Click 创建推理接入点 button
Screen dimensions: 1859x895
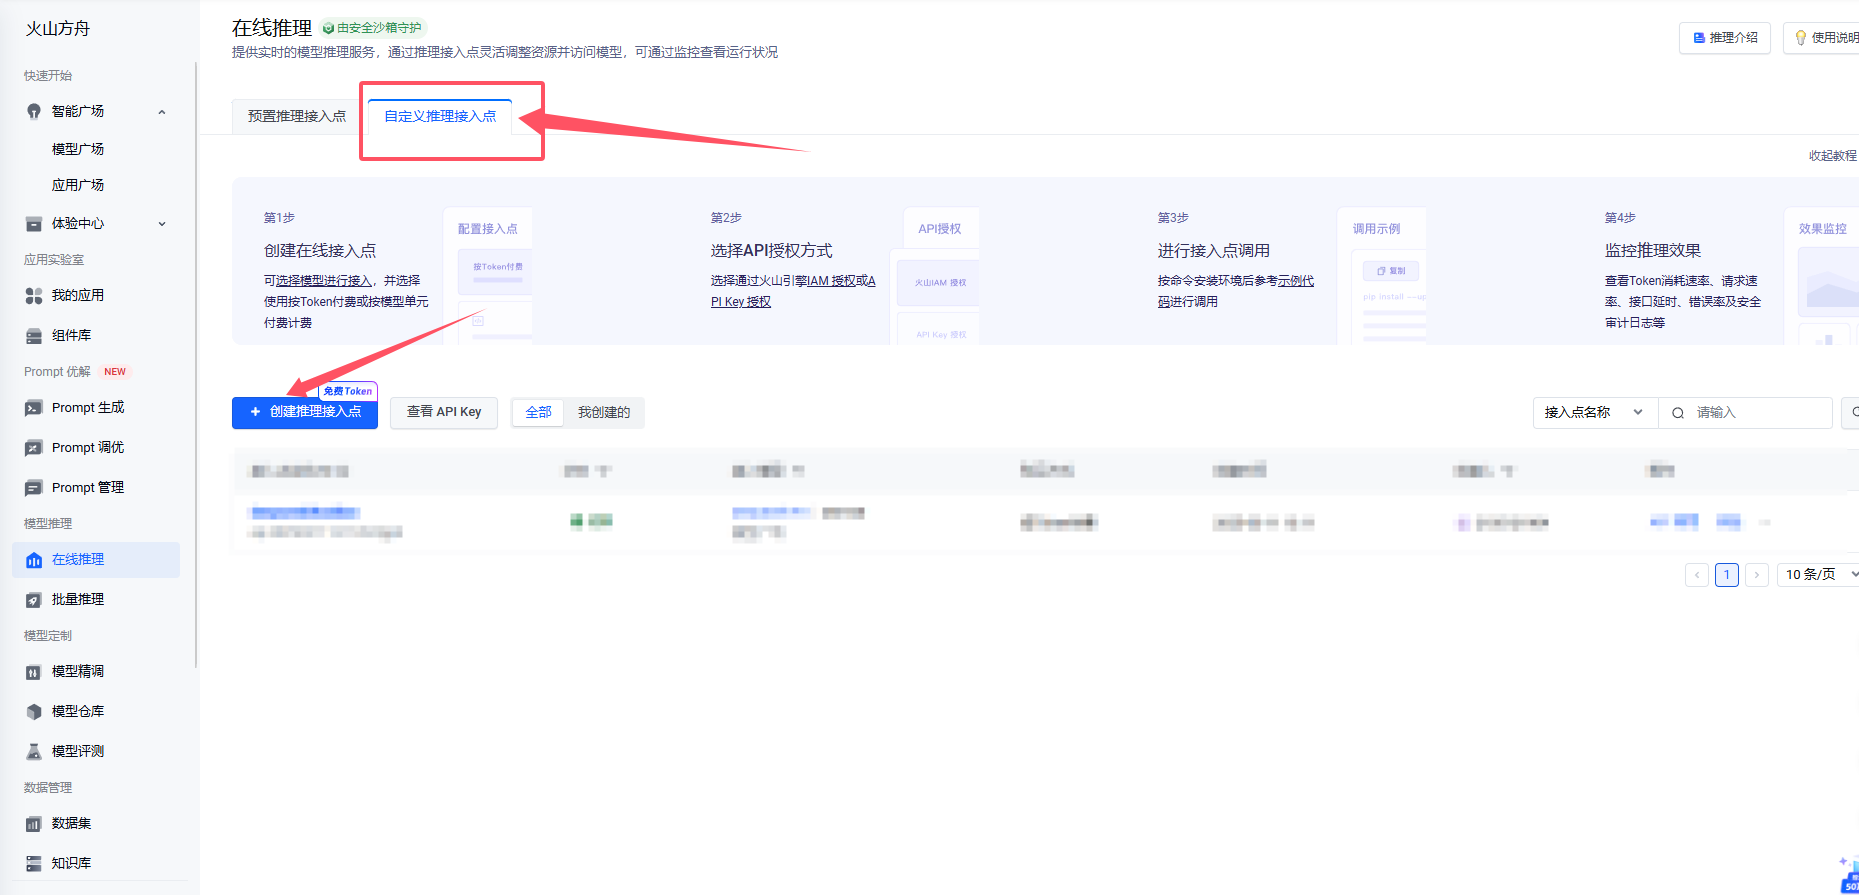pyautogui.click(x=305, y=412)
